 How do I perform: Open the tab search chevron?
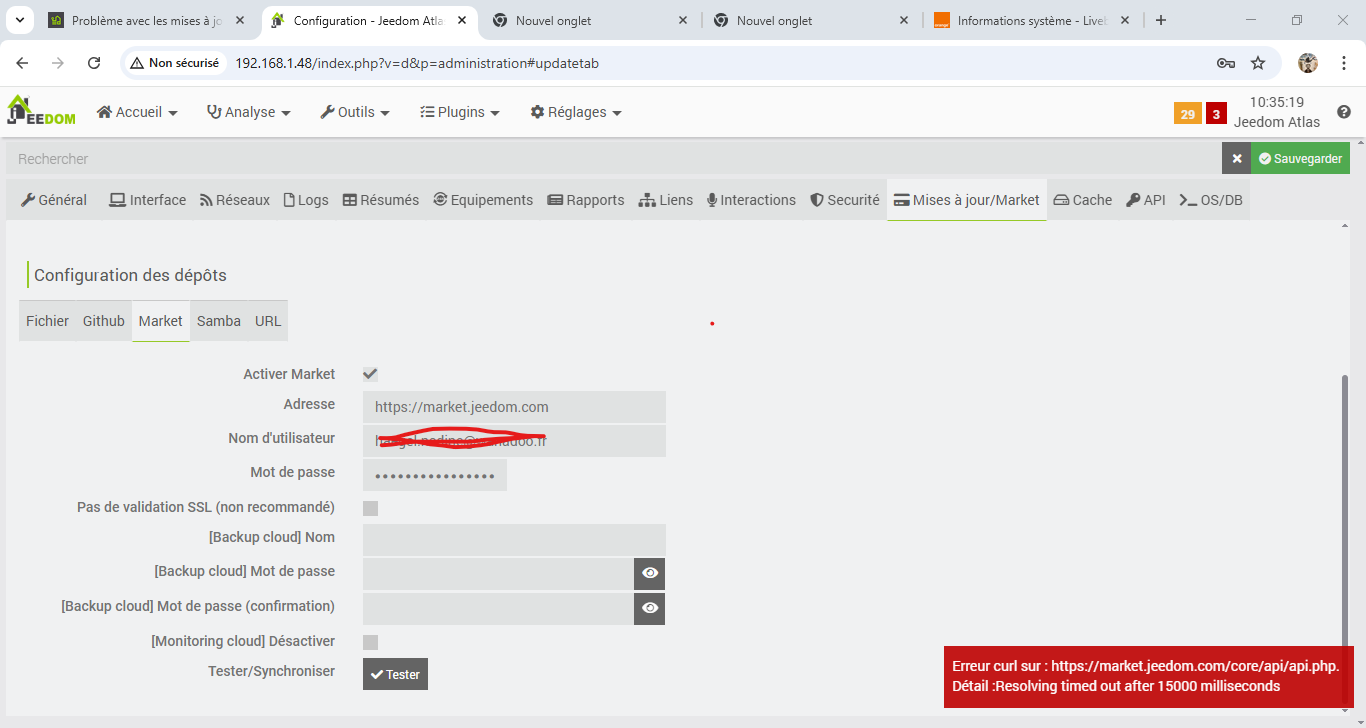pos(20,20)
